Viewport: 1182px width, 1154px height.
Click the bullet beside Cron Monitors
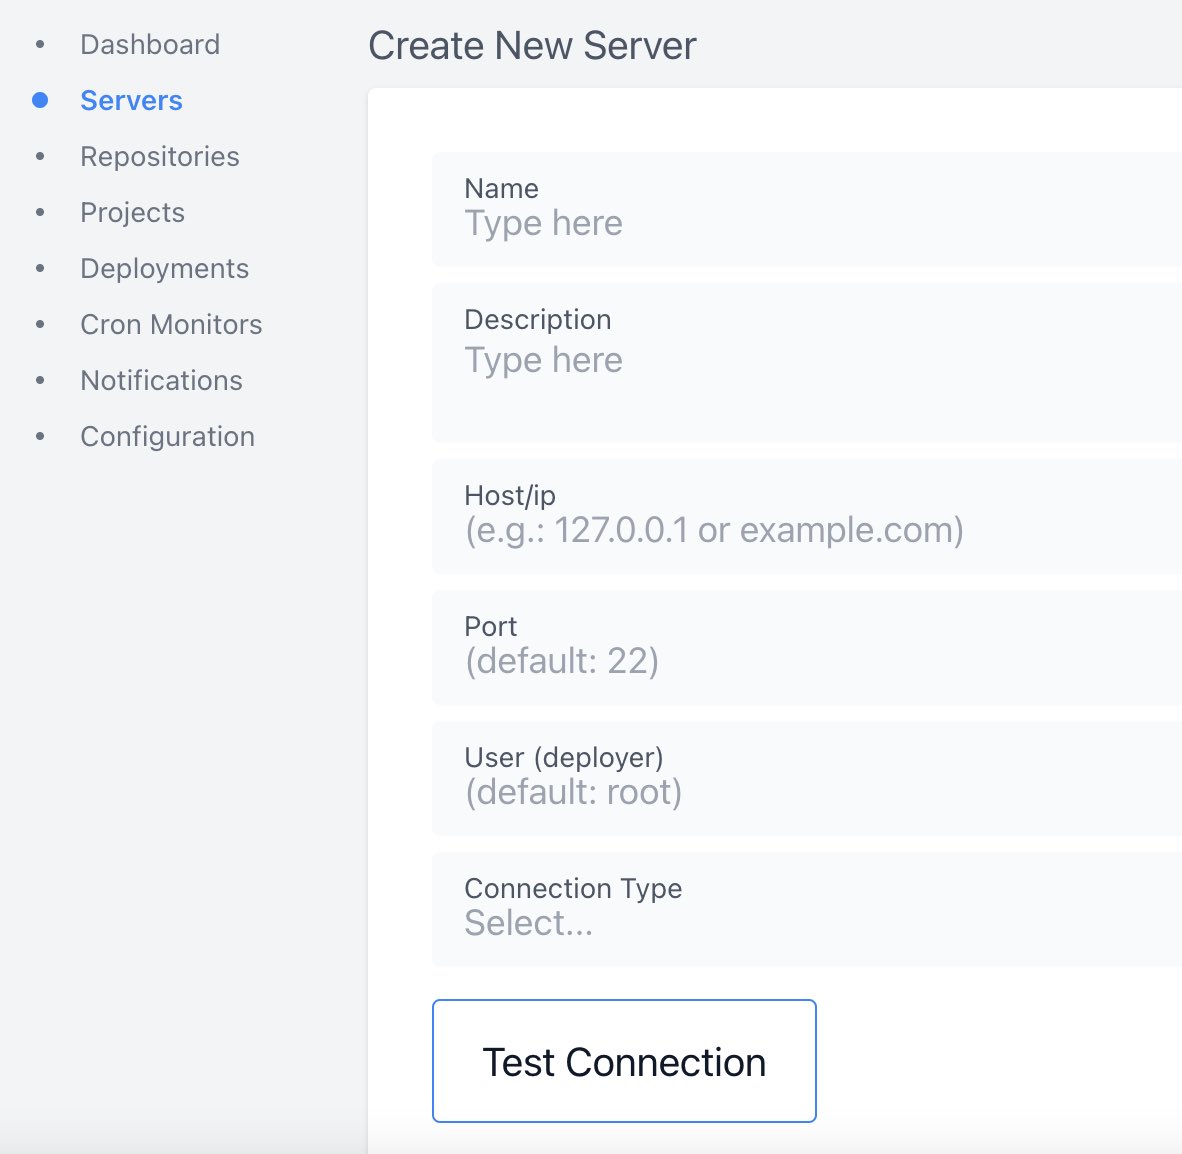click(x=40, y=324)
